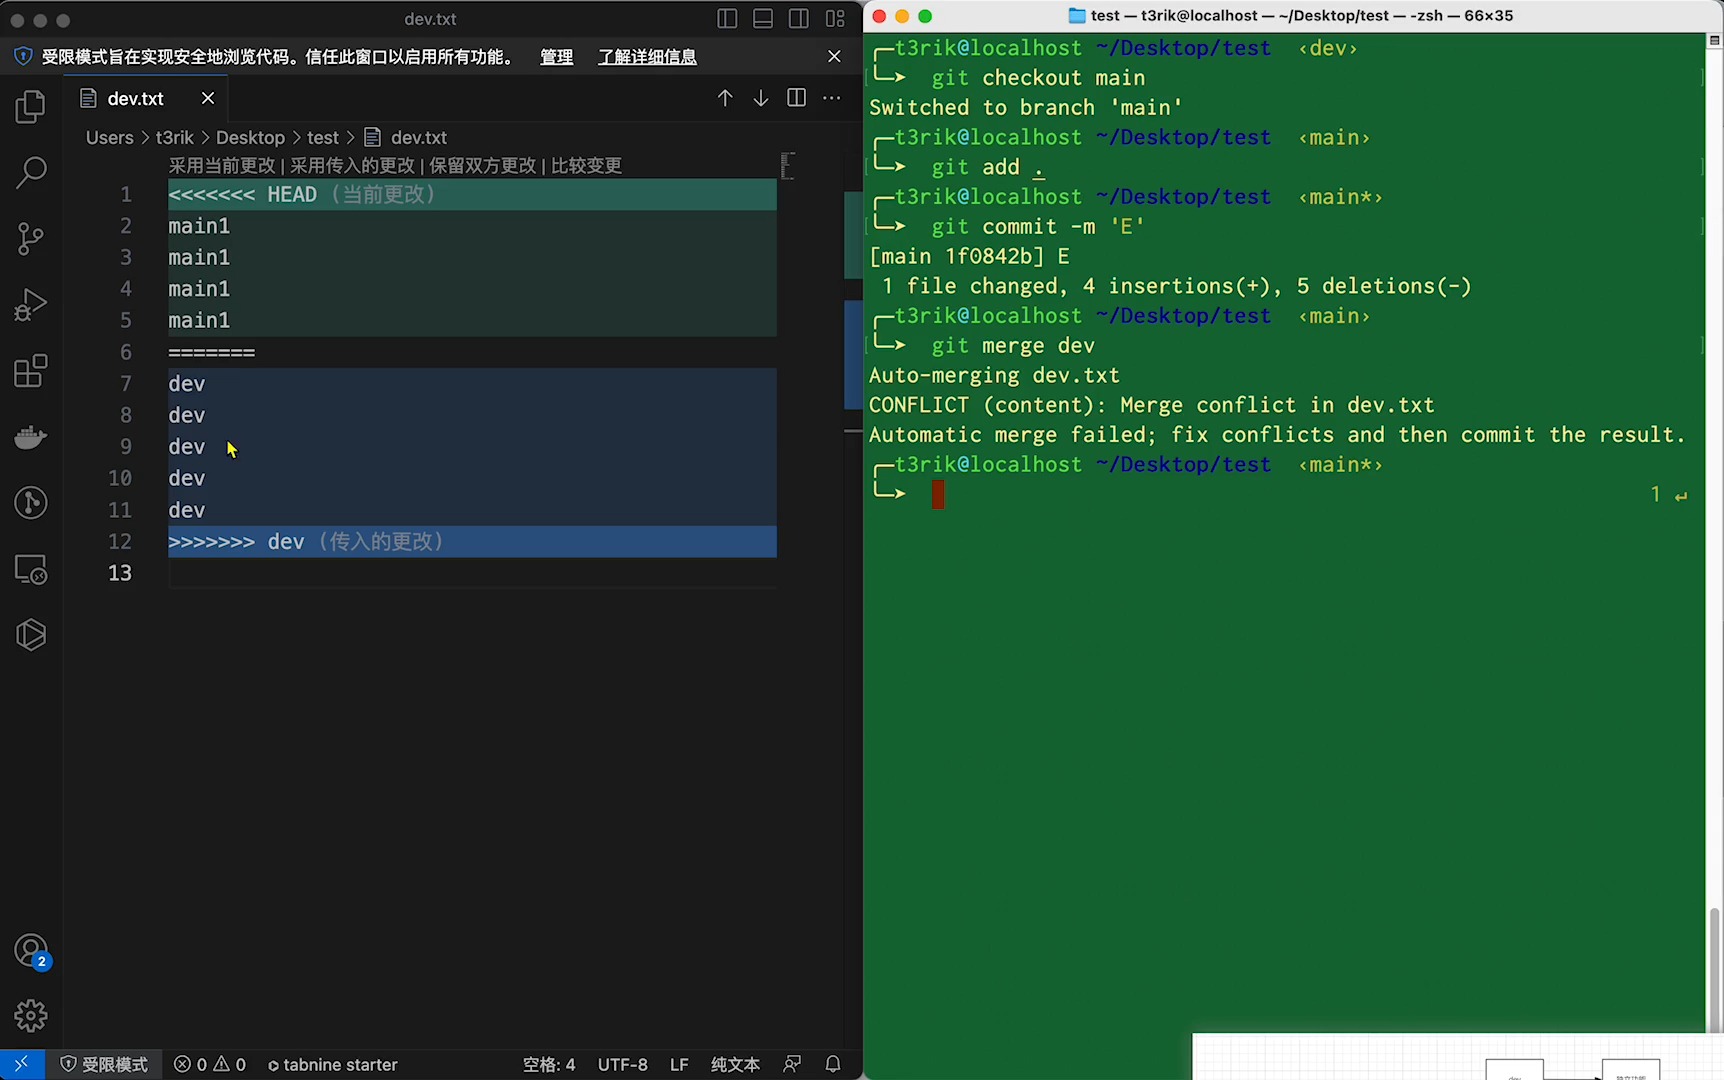The image size is (1724, 1080).
Task: Open the Manage gear settings icon
Action: tap(31, 1016)
